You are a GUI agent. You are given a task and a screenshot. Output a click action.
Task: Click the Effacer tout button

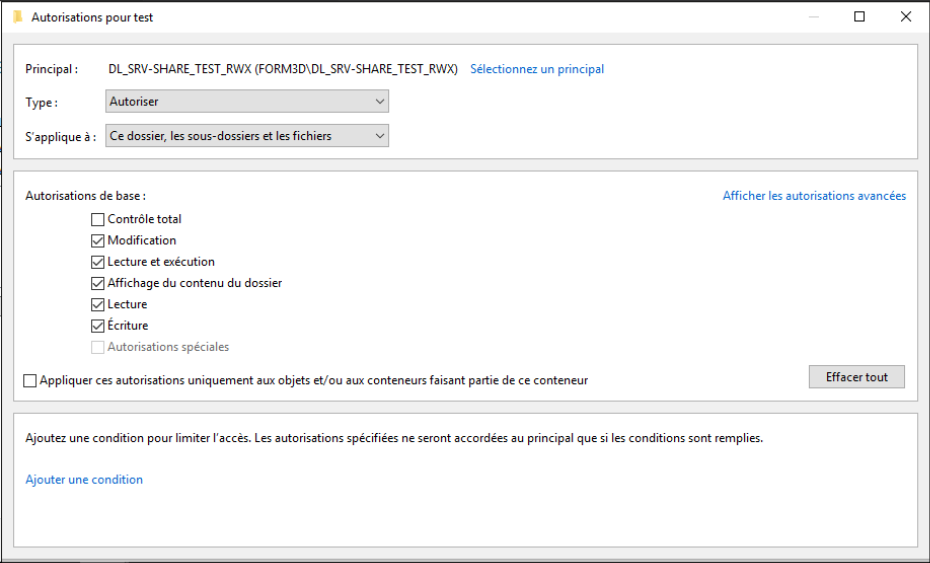click(x=856, y=377)
